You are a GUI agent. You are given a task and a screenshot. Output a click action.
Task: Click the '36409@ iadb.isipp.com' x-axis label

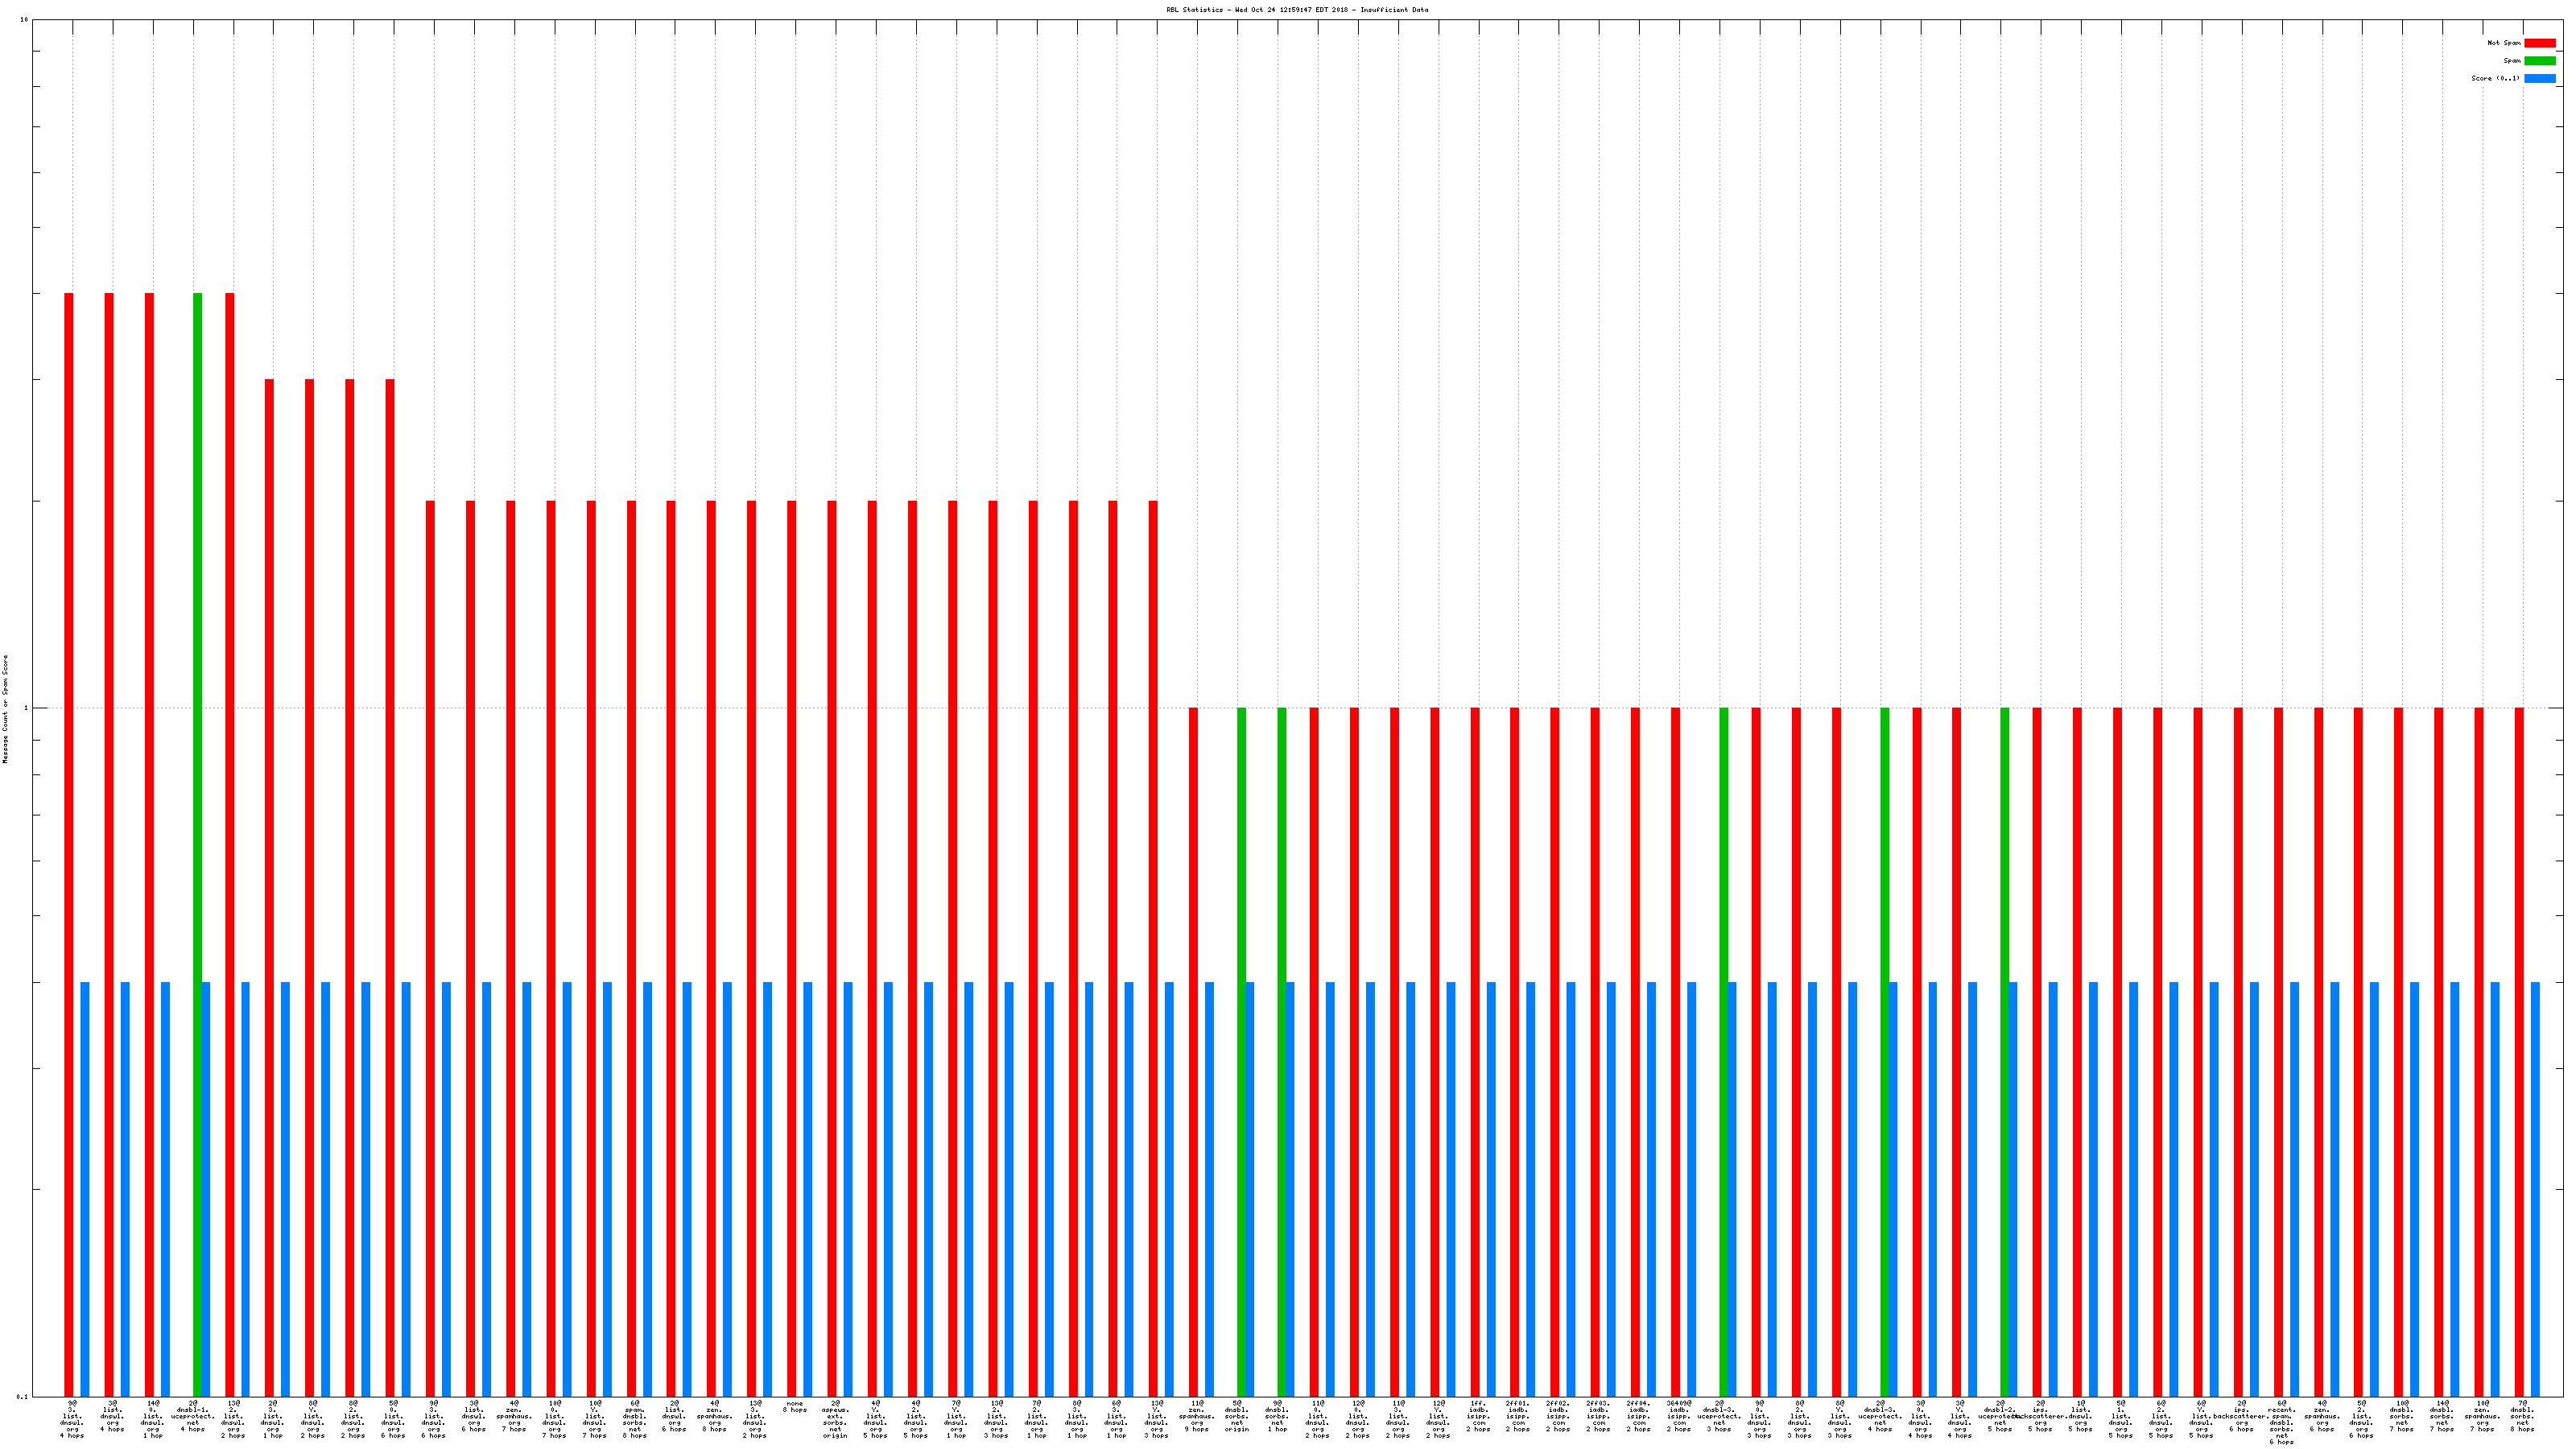coord(1679,1416)
